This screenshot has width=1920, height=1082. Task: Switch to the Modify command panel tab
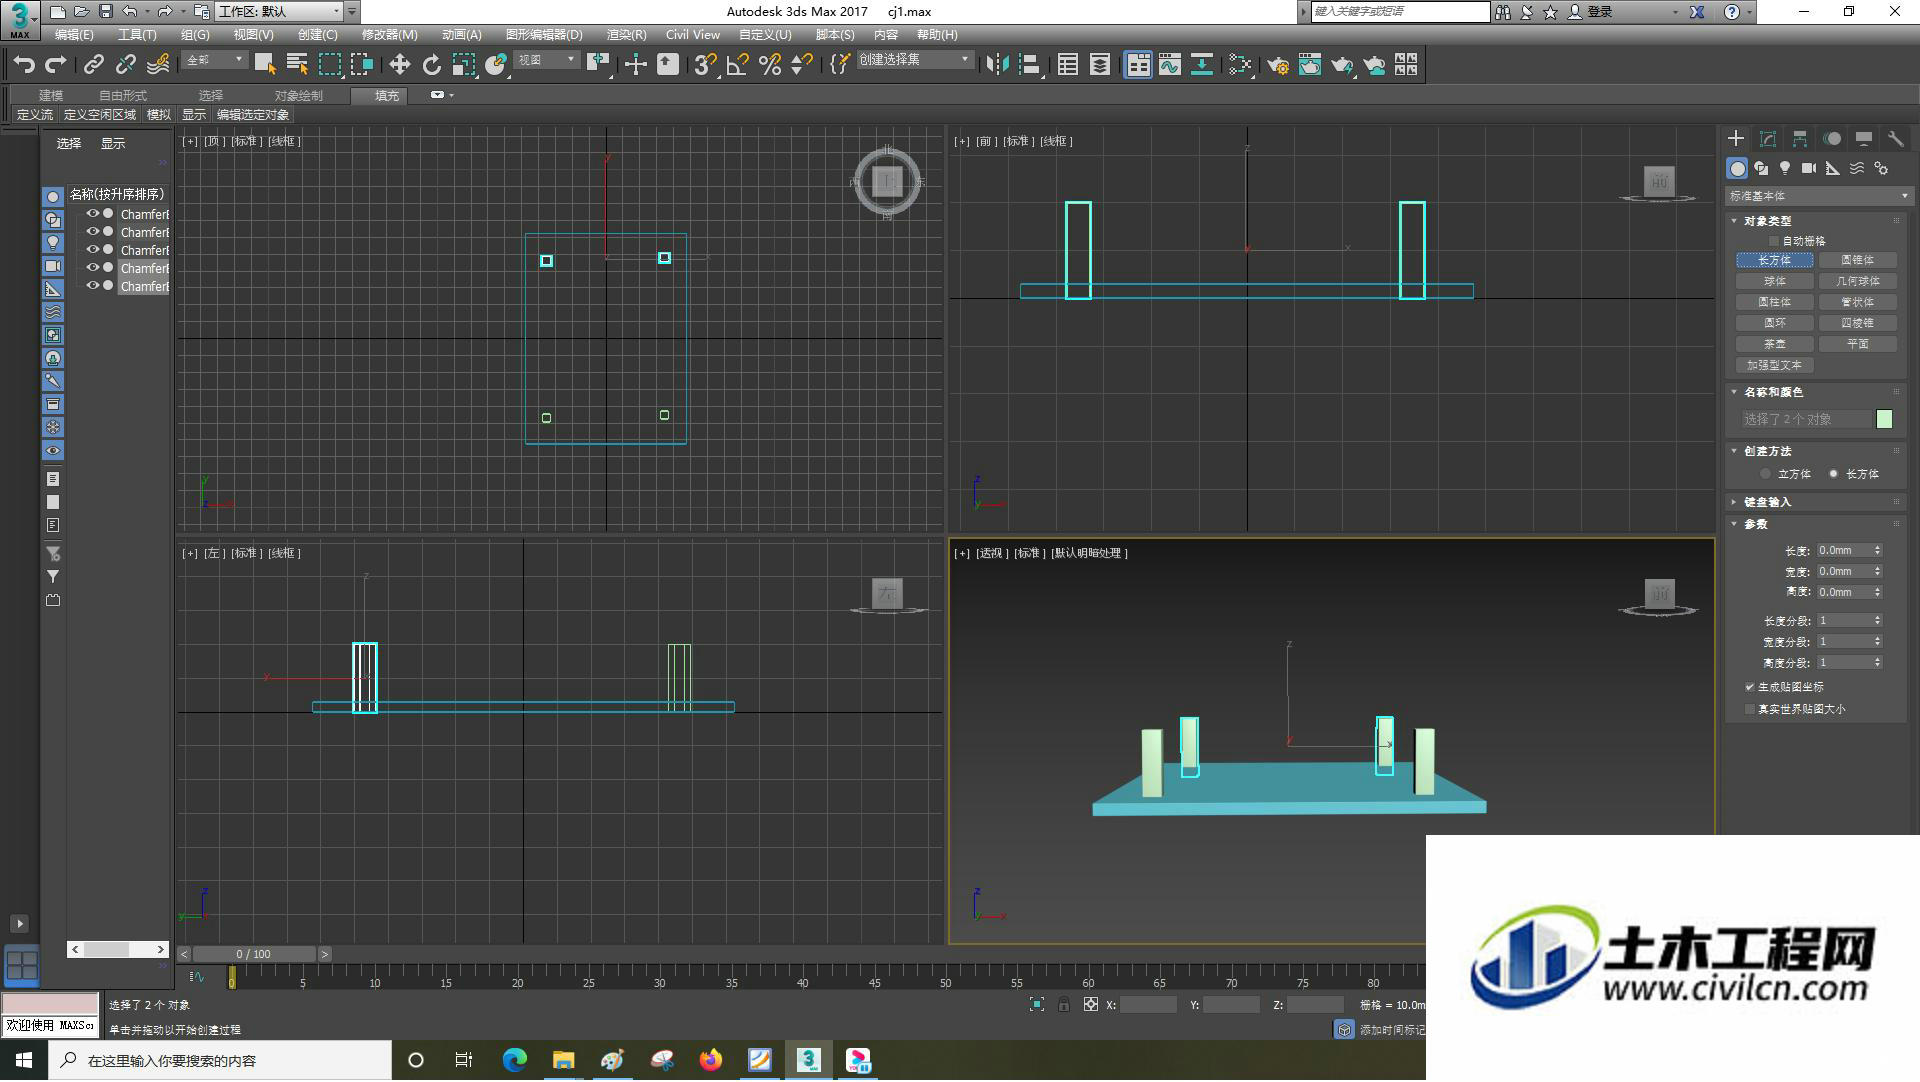point(1768,139)
